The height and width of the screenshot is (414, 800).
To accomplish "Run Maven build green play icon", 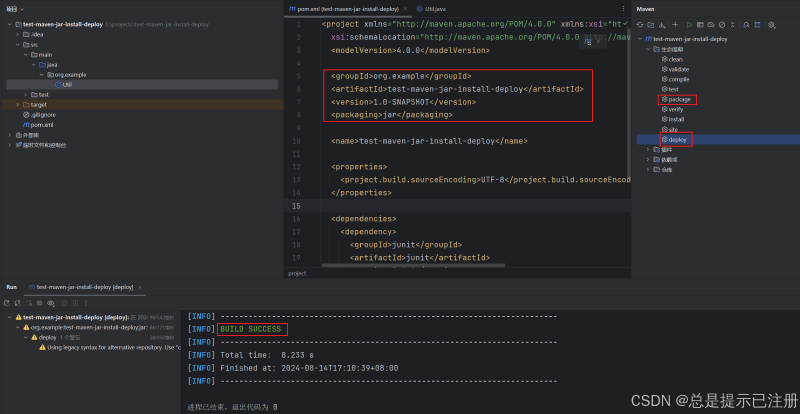I will [689, 25].
